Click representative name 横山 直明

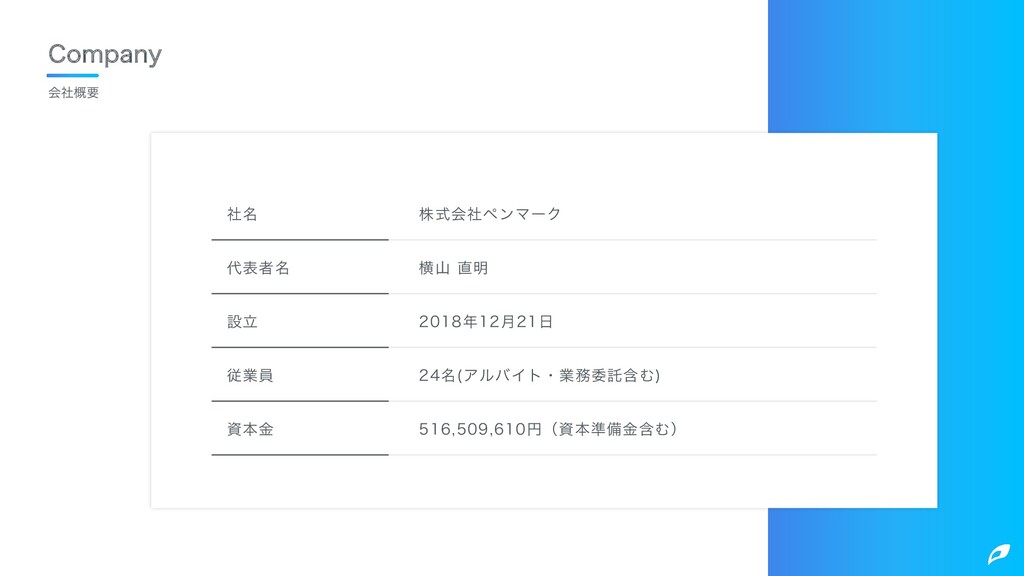coord(453,268)
